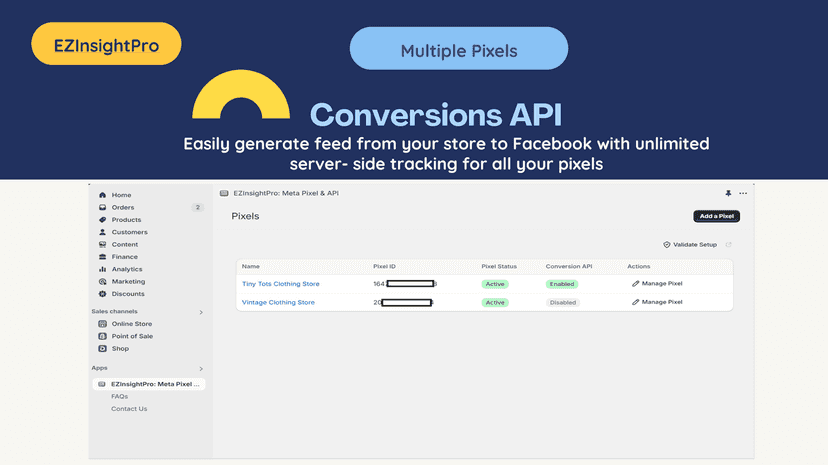Click the Validate Setup link
The width and height of the screenshot is (828, 466).
[694, 245]
